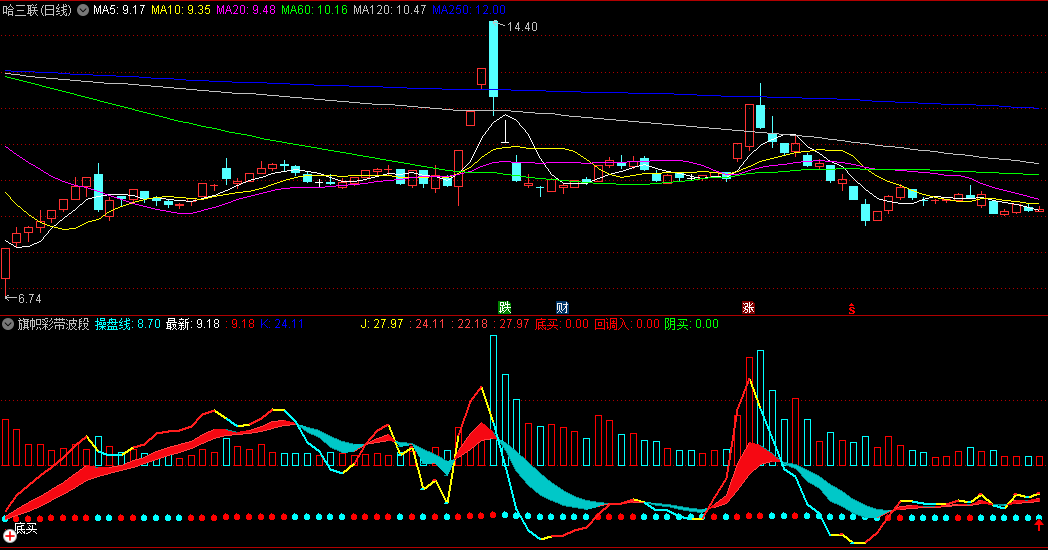Screen dimensions: 1048x550
Task: Click the red up-arrow signal at bottom right
Action: tap(1039, 524)
